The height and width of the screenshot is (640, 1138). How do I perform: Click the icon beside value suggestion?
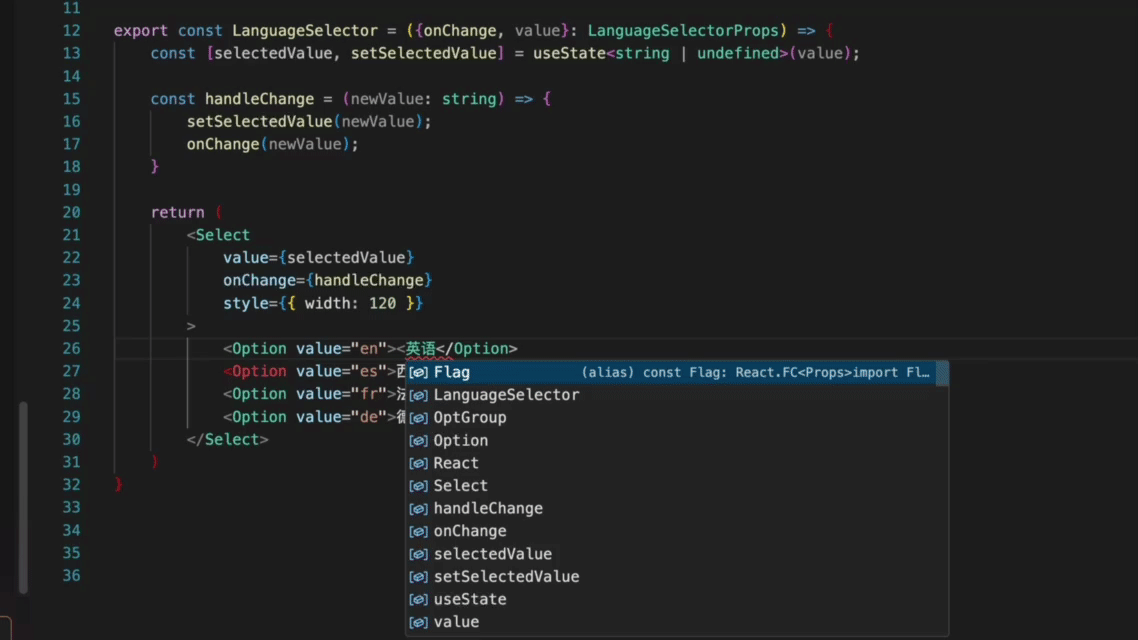(x=419, y=623)
